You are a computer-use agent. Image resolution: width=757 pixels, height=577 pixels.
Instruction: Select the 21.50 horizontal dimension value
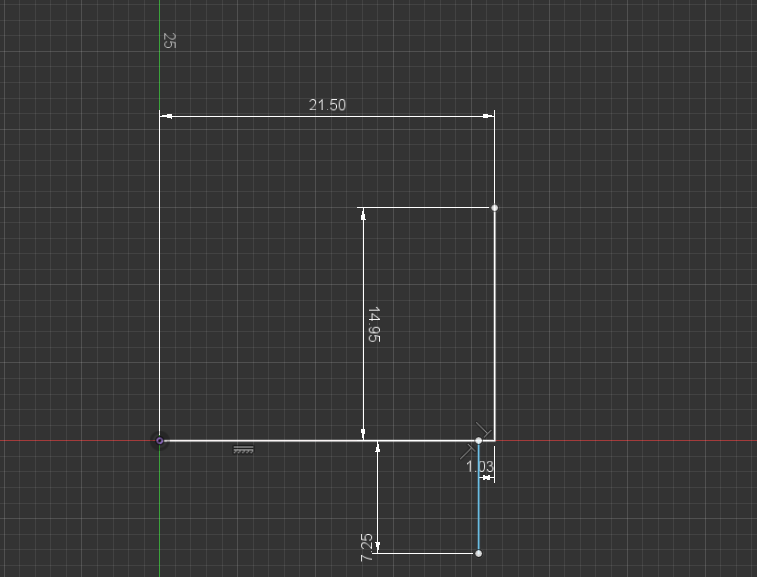tap(327, 105)
